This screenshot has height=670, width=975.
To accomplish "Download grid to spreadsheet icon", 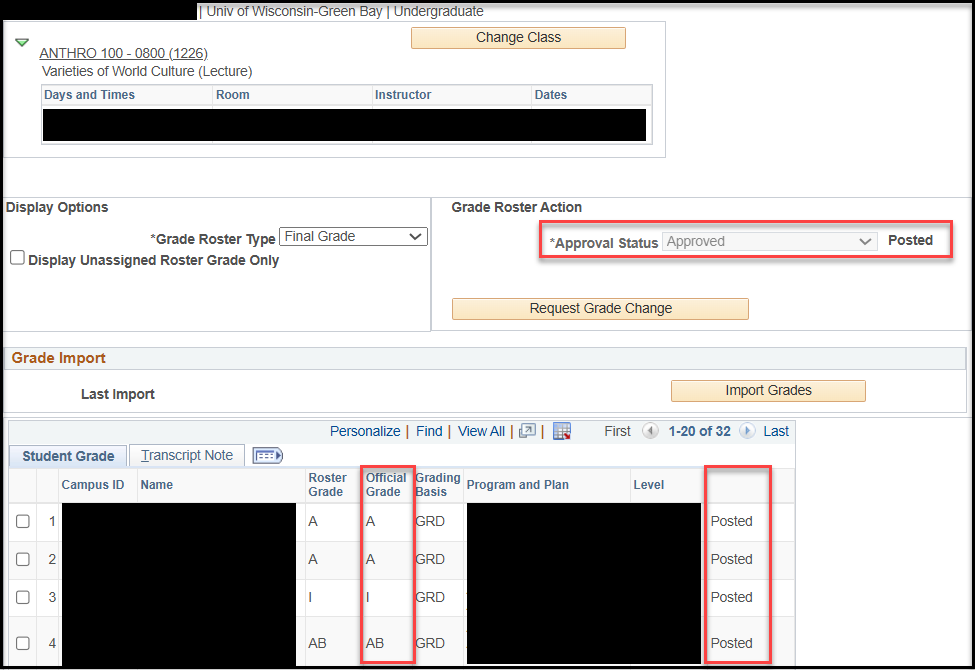I will click(x=561, y=431).
